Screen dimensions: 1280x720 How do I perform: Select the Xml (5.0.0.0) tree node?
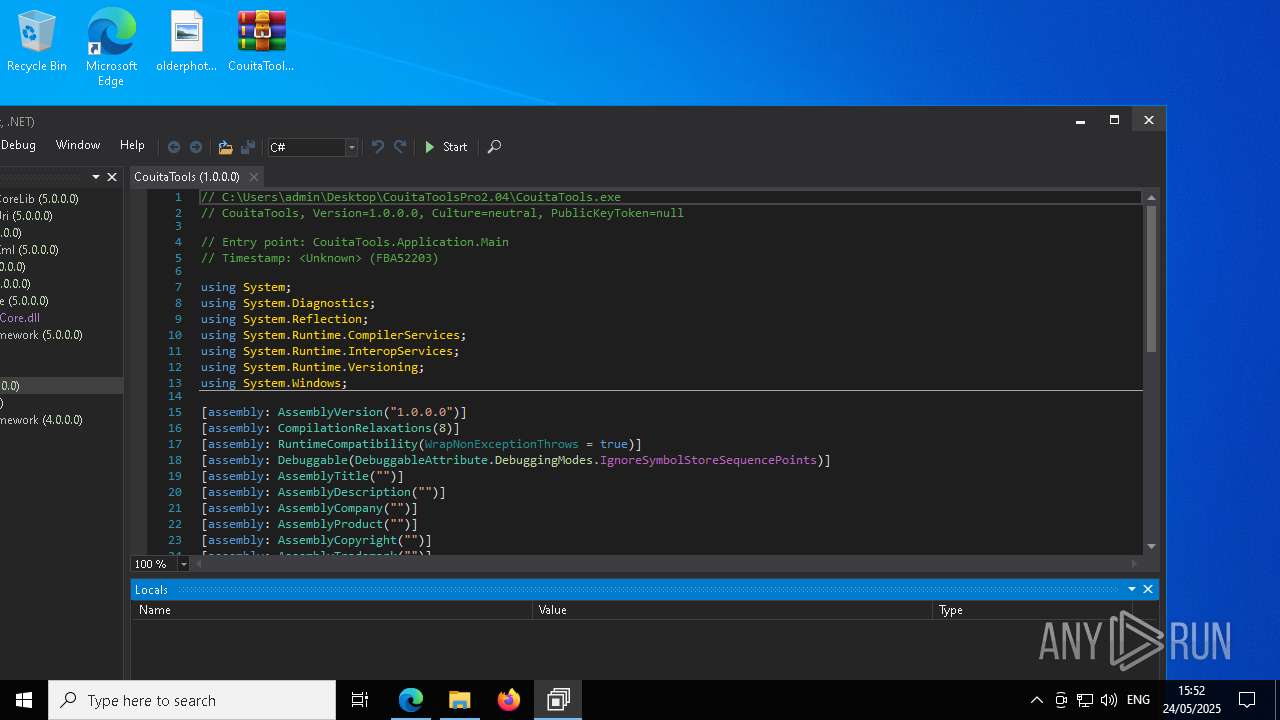tap(29, 250)
